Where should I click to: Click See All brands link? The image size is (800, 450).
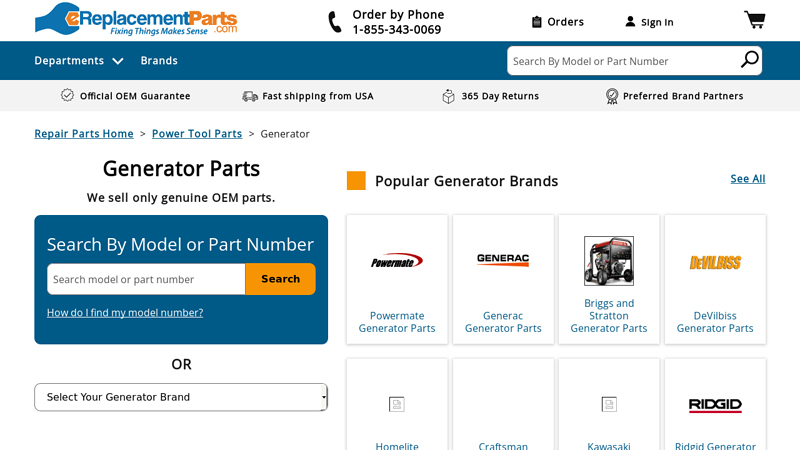(x=747, y=179)
